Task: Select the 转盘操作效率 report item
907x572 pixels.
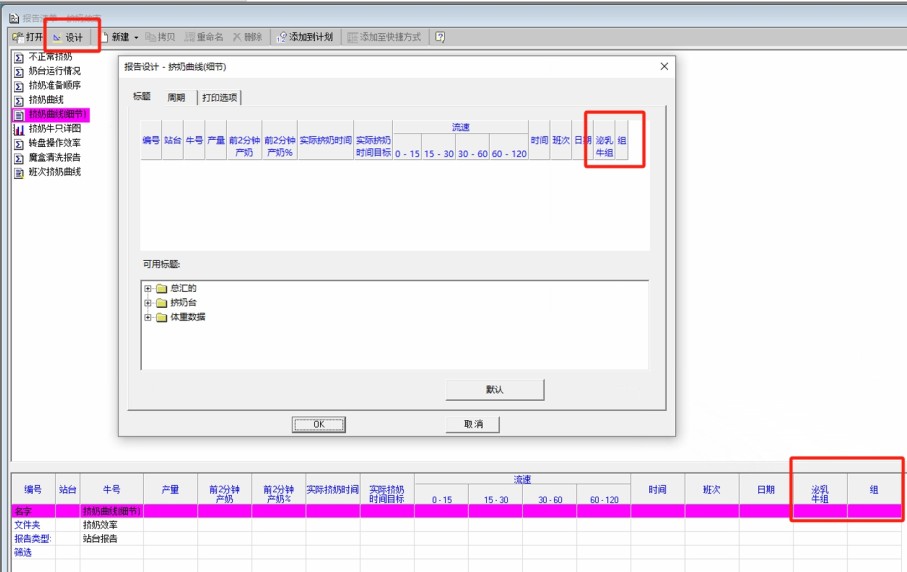Action: coord(54,143)
